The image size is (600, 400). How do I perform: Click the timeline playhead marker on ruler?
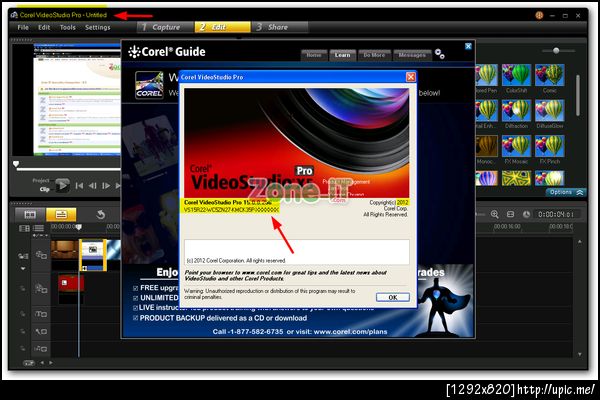click(78, 227)
